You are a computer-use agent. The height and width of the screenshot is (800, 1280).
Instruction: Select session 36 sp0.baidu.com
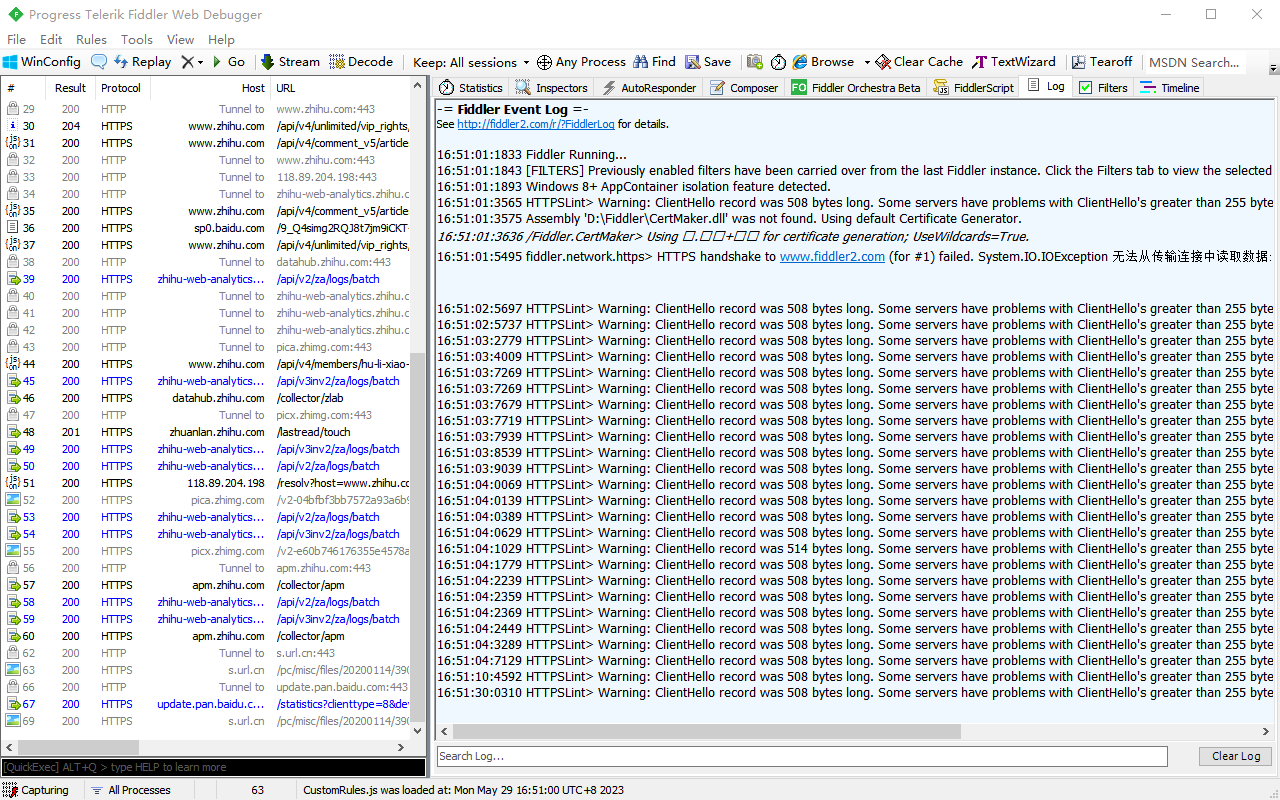(206, 228)
